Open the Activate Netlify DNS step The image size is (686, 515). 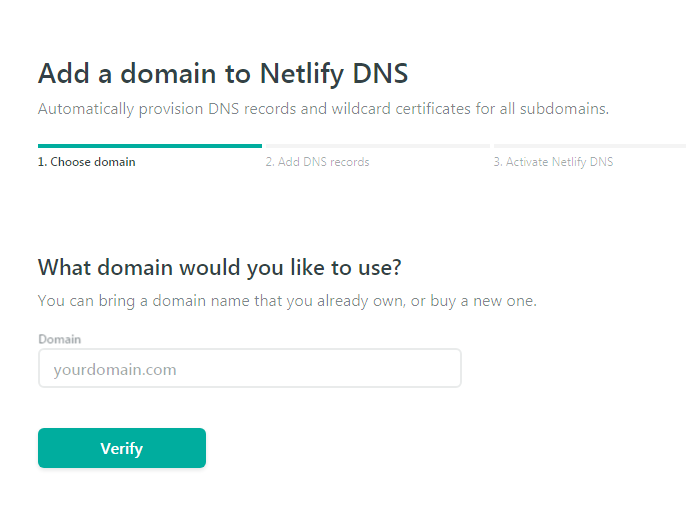point(553,162)
